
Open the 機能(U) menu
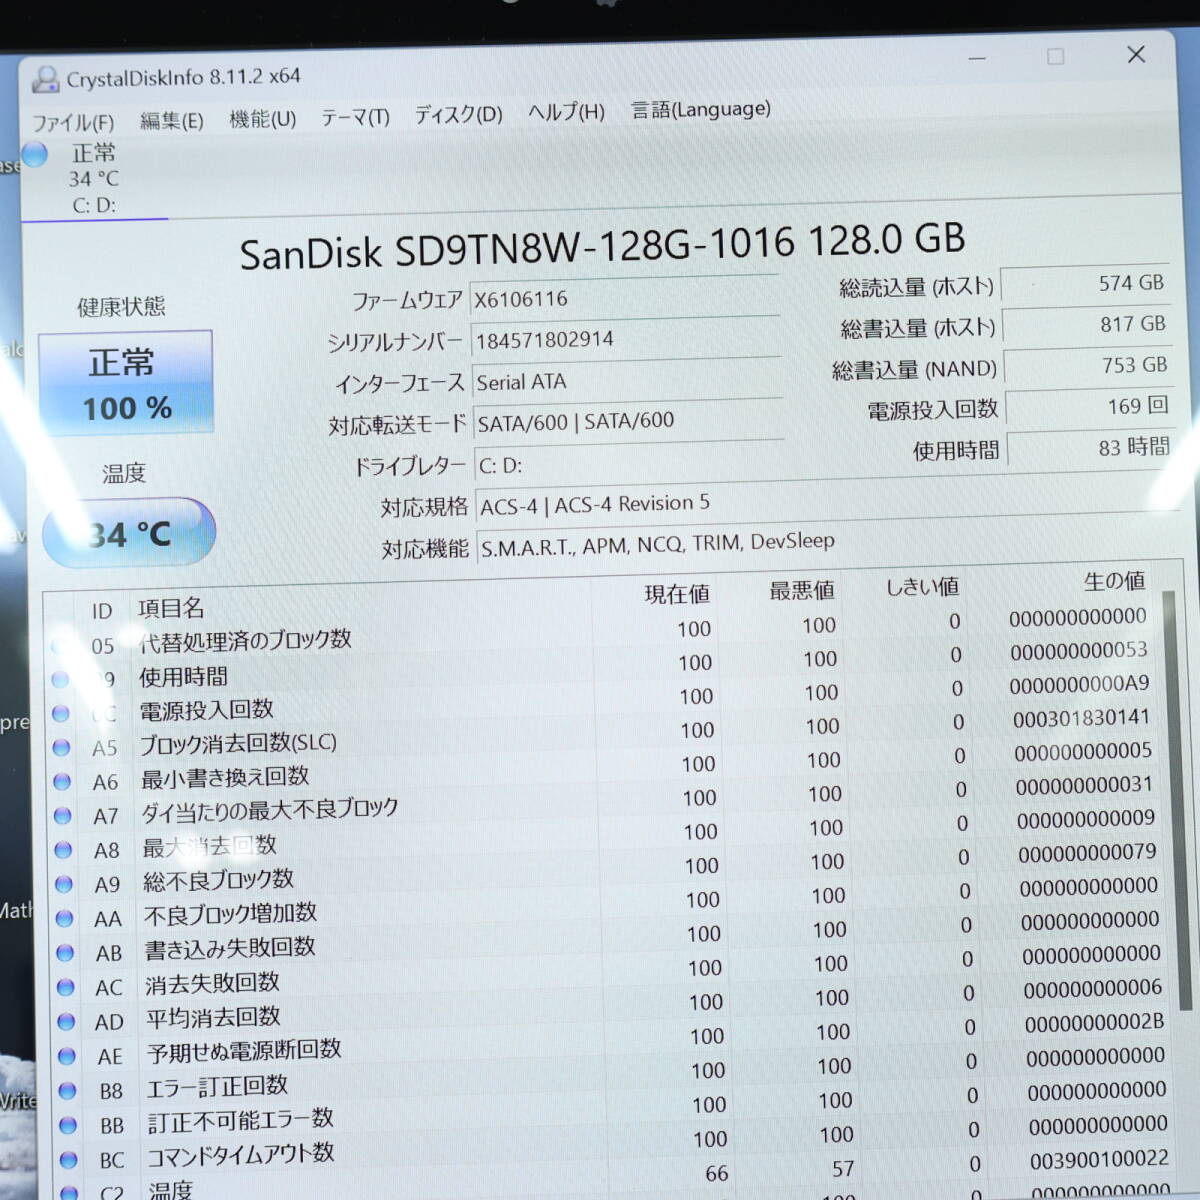(262, 119)
